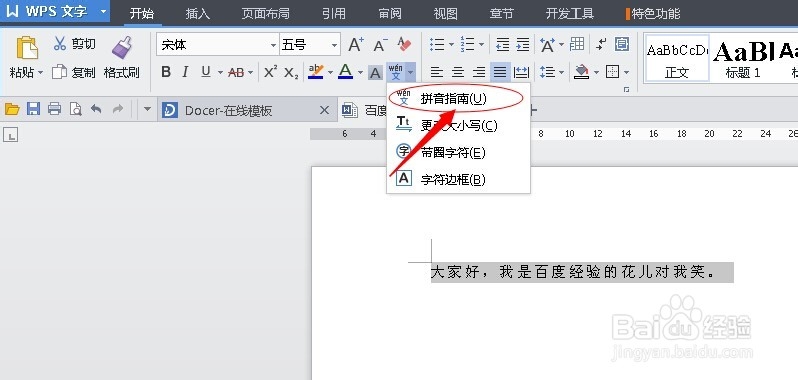Click the phonetic guide wén ribbon icon
798x380 pixels.
pos(395,72)
